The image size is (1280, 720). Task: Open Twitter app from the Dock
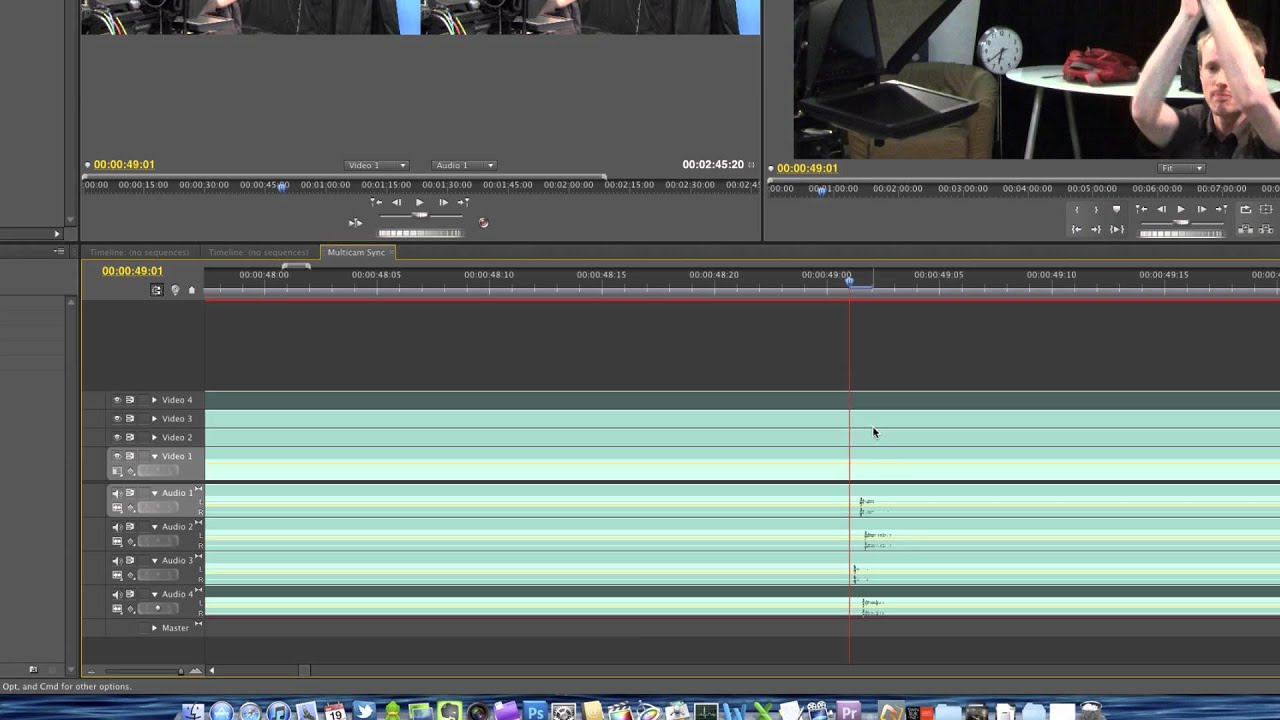pos(364,711)
